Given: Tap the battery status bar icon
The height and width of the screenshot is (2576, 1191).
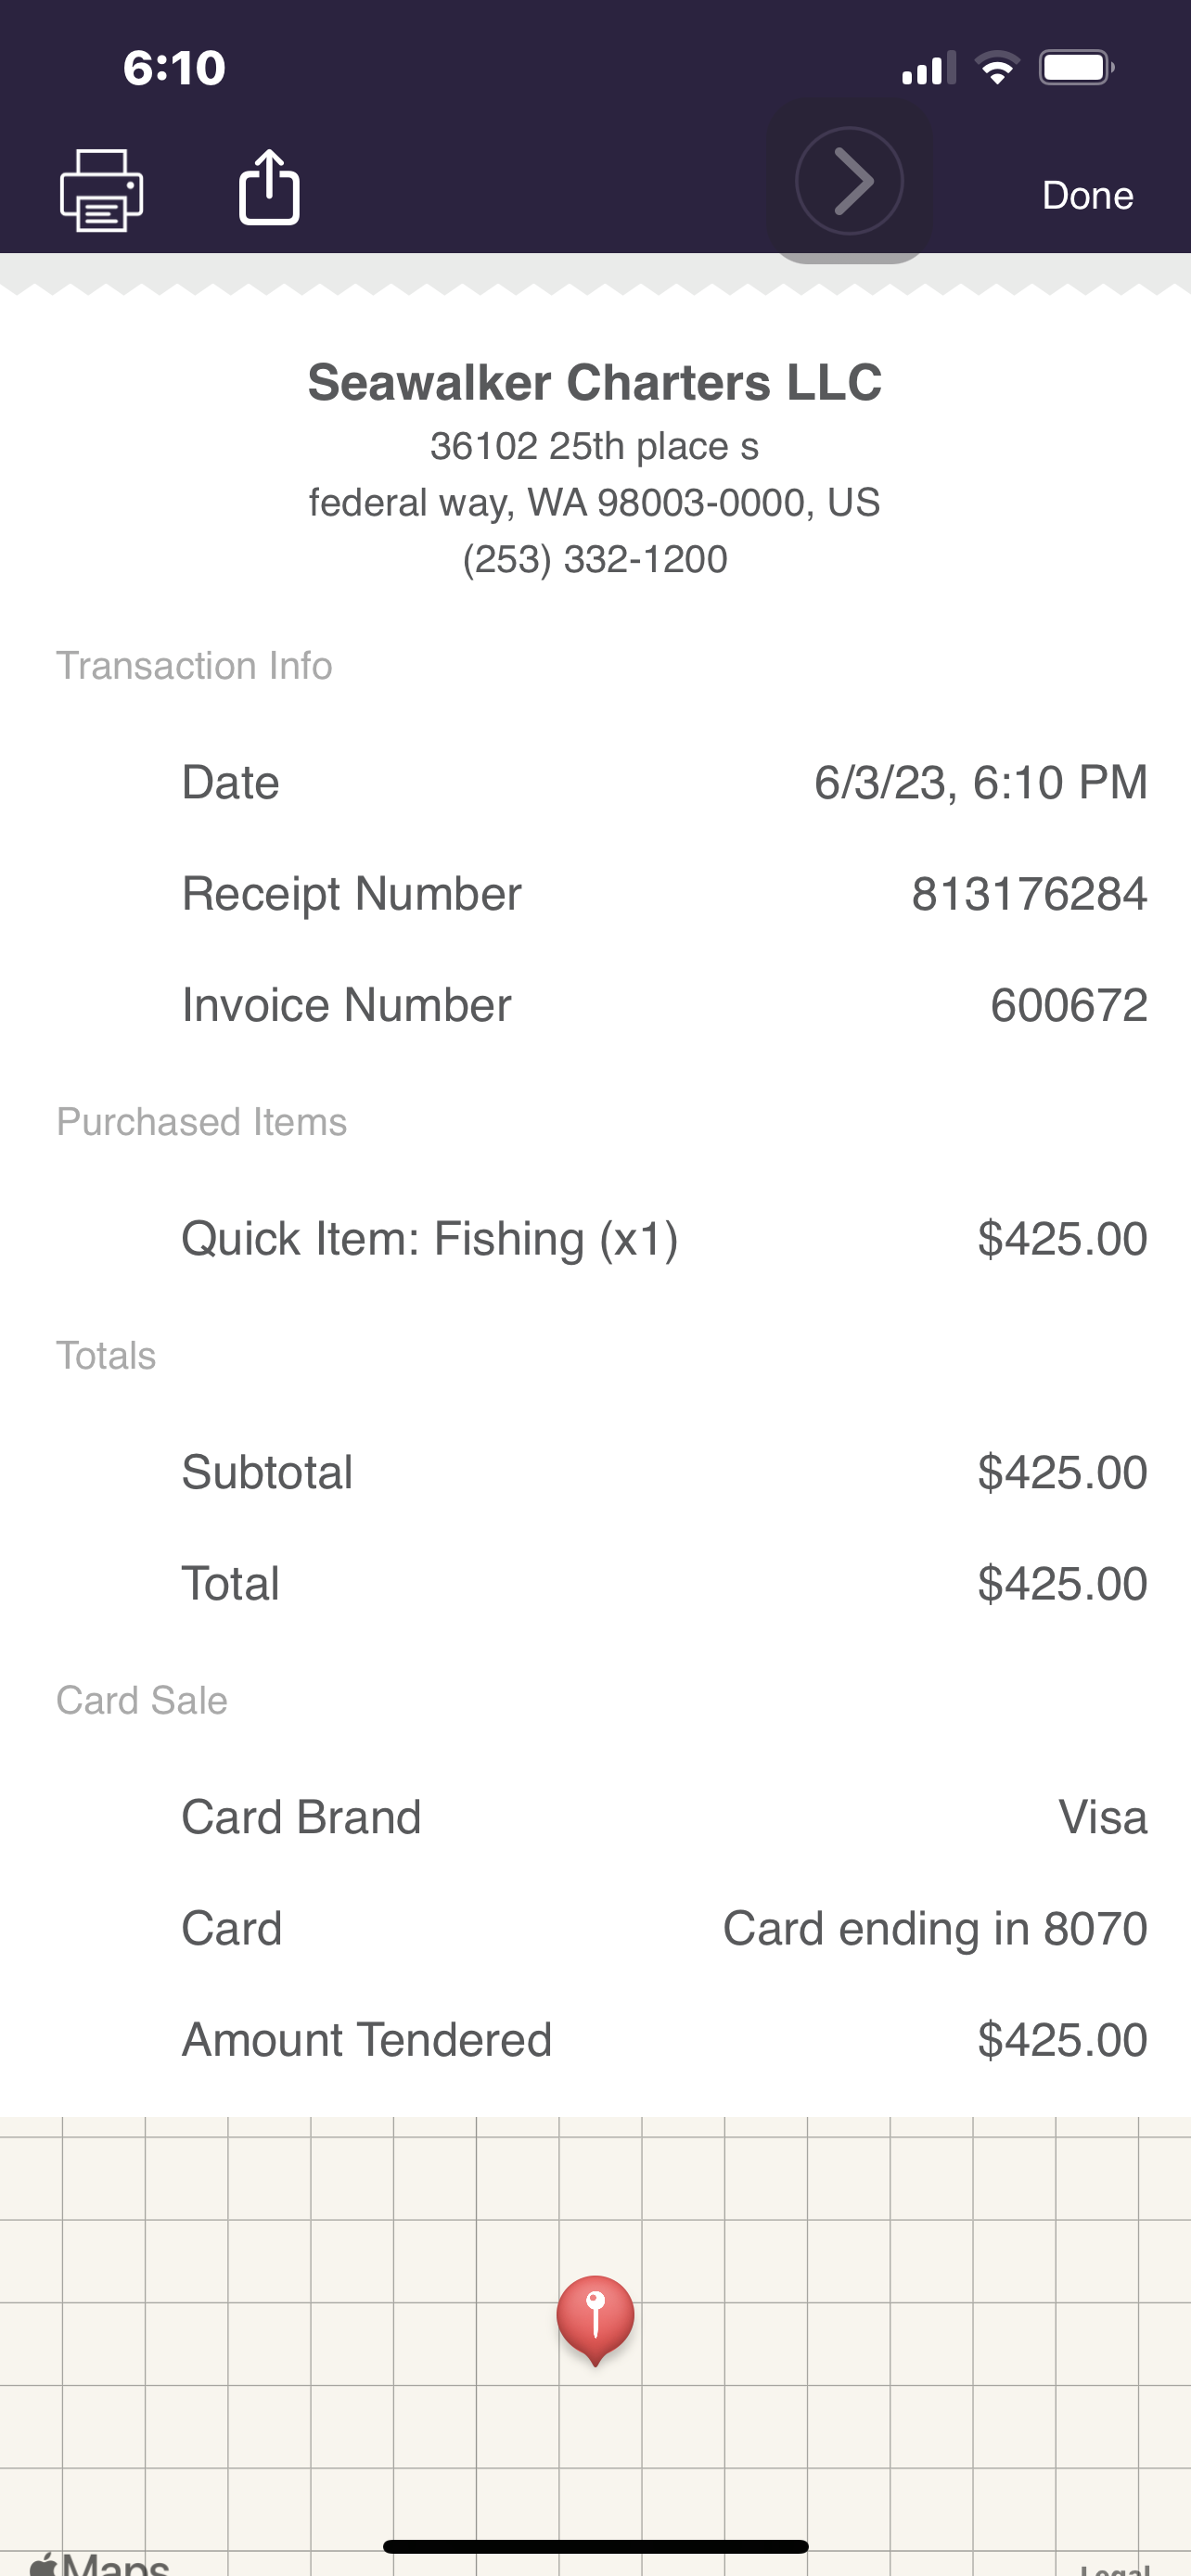Looking at the screenshot, I should (1076, 68).
